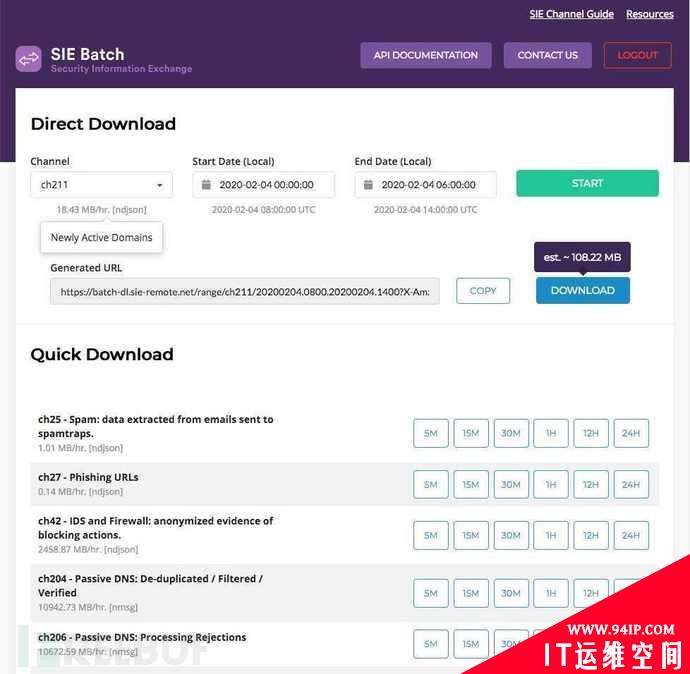The width and height of the screenshot is (690, 674).
Task: Select the Generated URL text field
Action: pyautogui.click(x=245, y=291)
